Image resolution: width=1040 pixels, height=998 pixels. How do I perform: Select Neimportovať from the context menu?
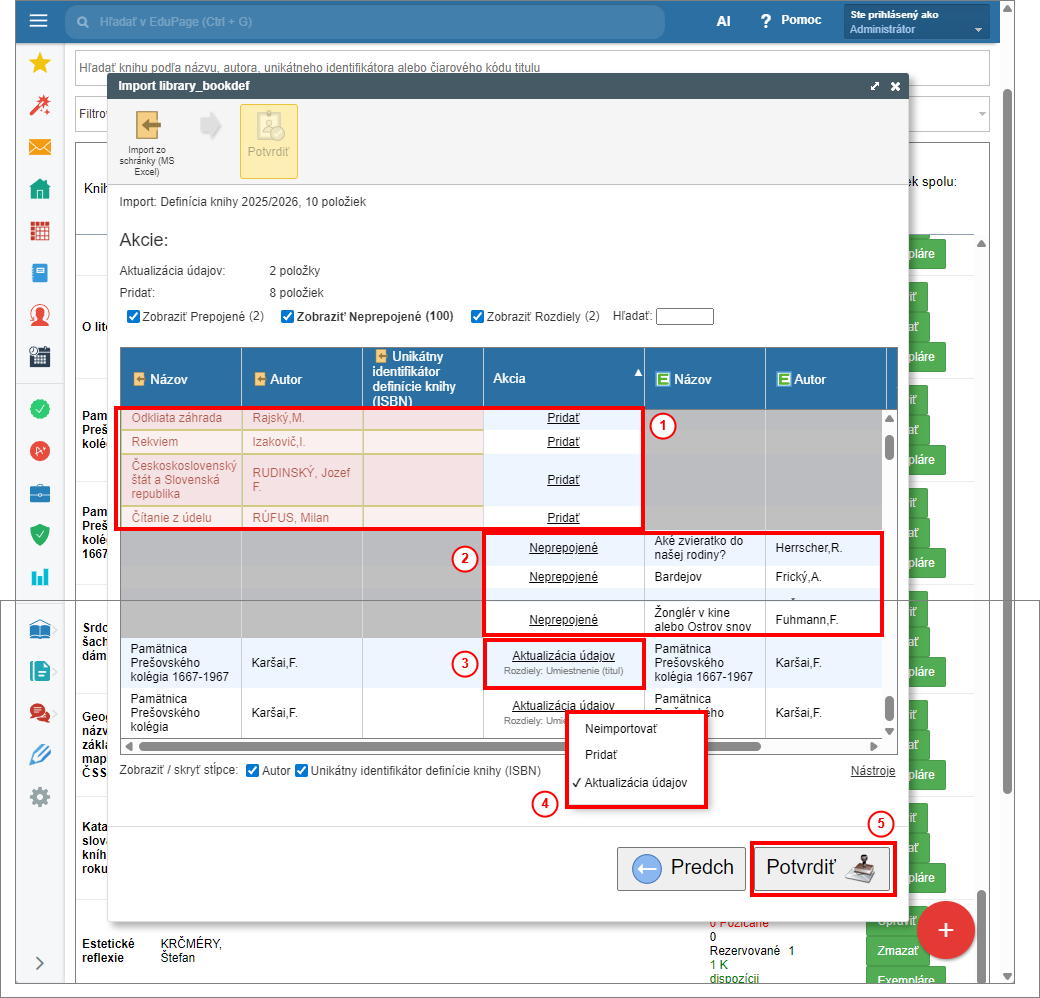[x=620, y=729]
